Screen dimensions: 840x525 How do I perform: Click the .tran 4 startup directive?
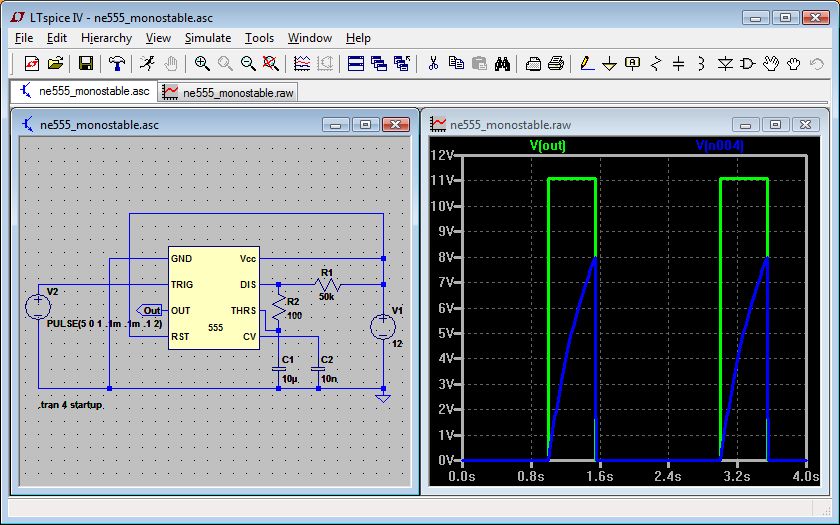[x=71, y=405]
